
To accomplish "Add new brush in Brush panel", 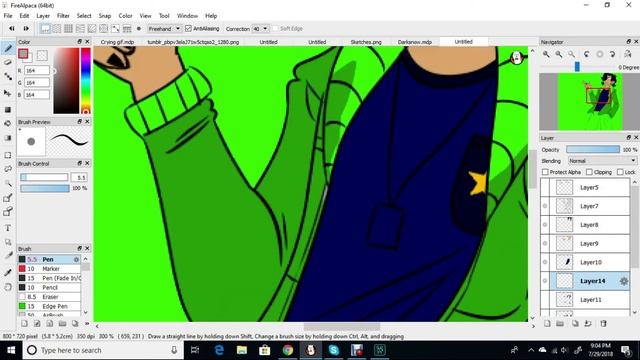I will click(x=24, y=324).
